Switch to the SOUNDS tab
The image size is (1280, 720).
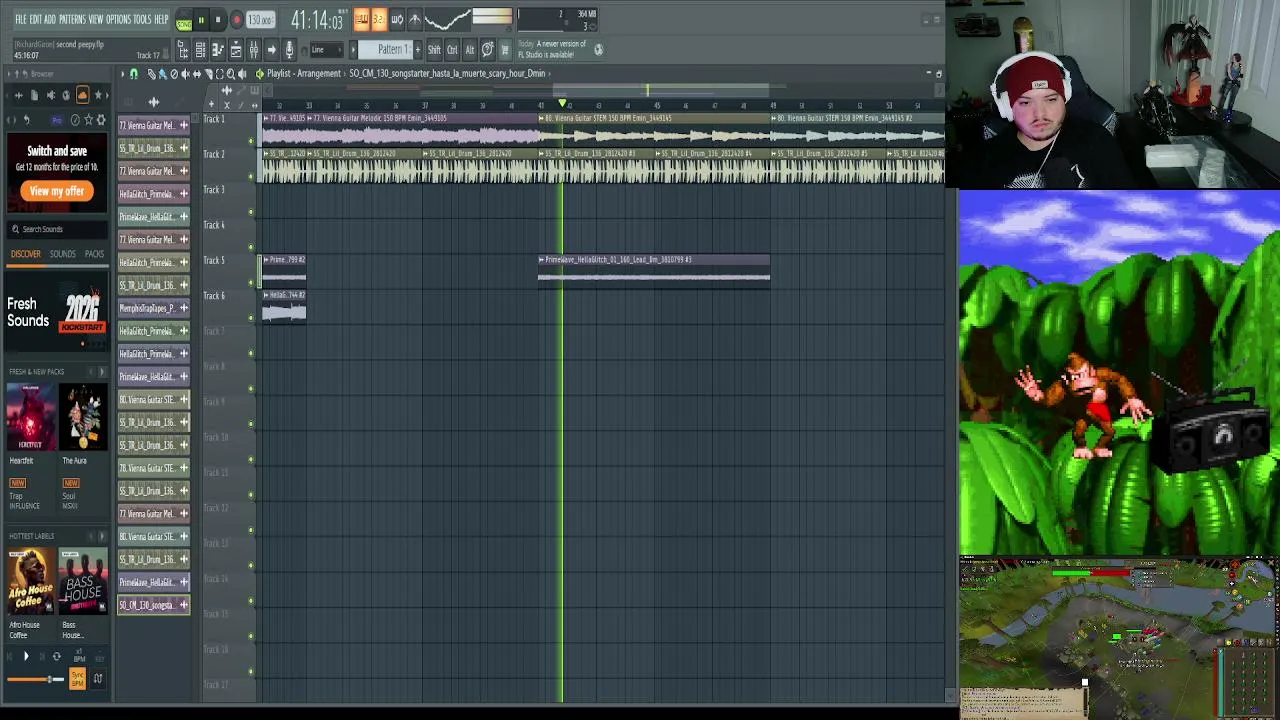tap(62, 254)
